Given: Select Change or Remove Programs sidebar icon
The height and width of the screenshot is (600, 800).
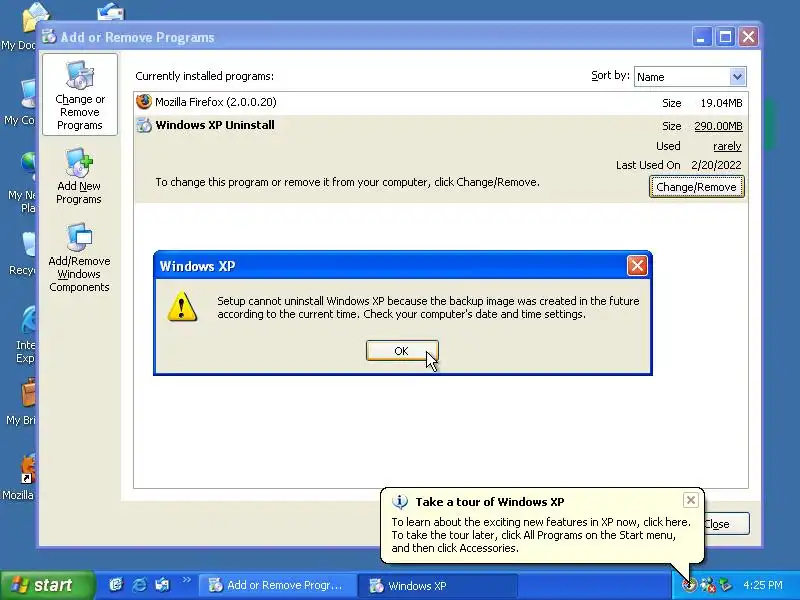Looking at the screenshot, I should pyautogui.click(x=80, y=95).
